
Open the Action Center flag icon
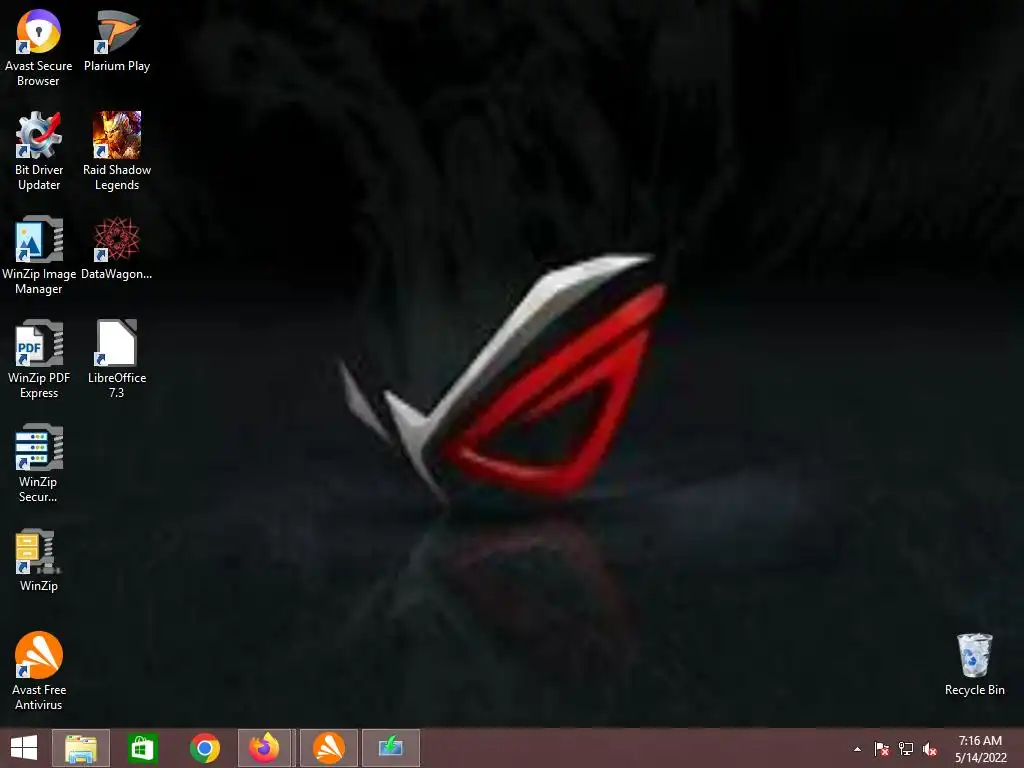(x=882, y=749)
